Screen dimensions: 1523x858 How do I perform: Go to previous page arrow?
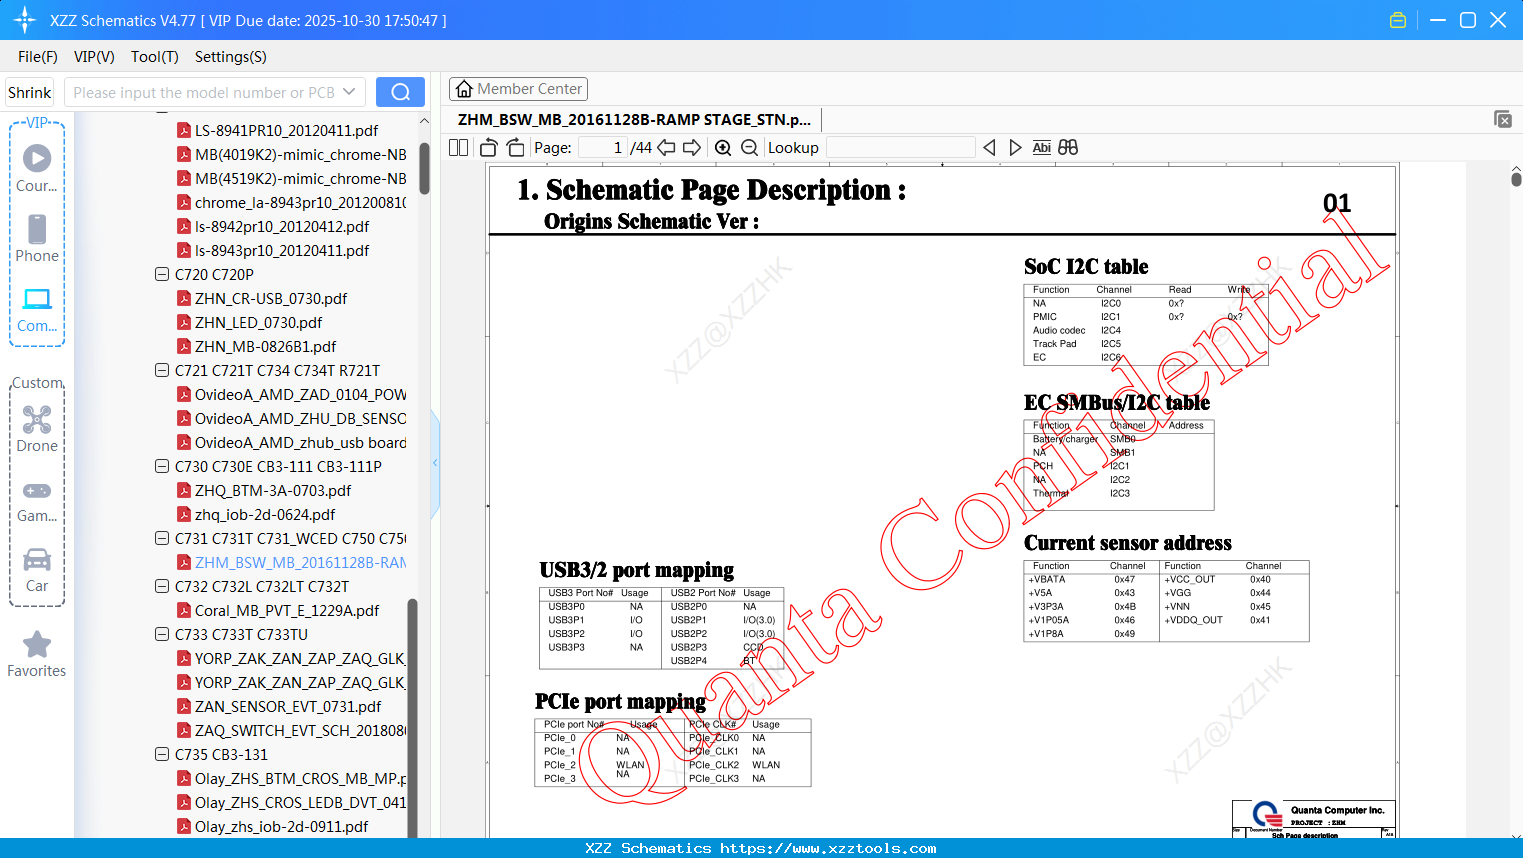666,147
